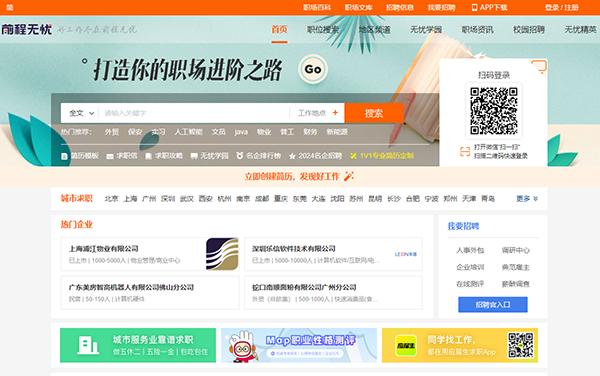
Task: Open 薪酬调查 service link
Action: pyautogui.click(x=515, y=284)
